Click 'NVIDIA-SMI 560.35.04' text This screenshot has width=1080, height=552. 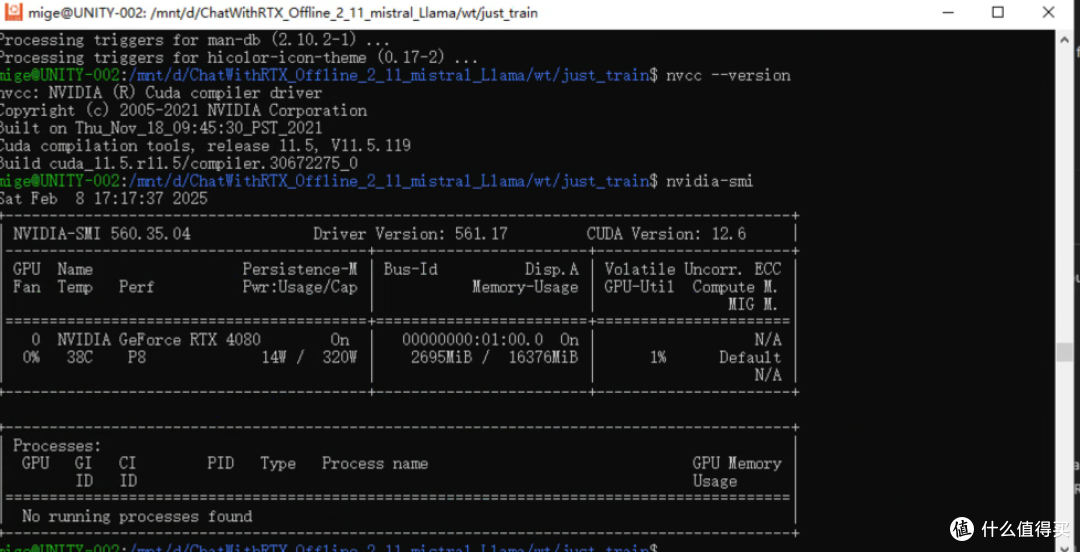tap(102, 234)
